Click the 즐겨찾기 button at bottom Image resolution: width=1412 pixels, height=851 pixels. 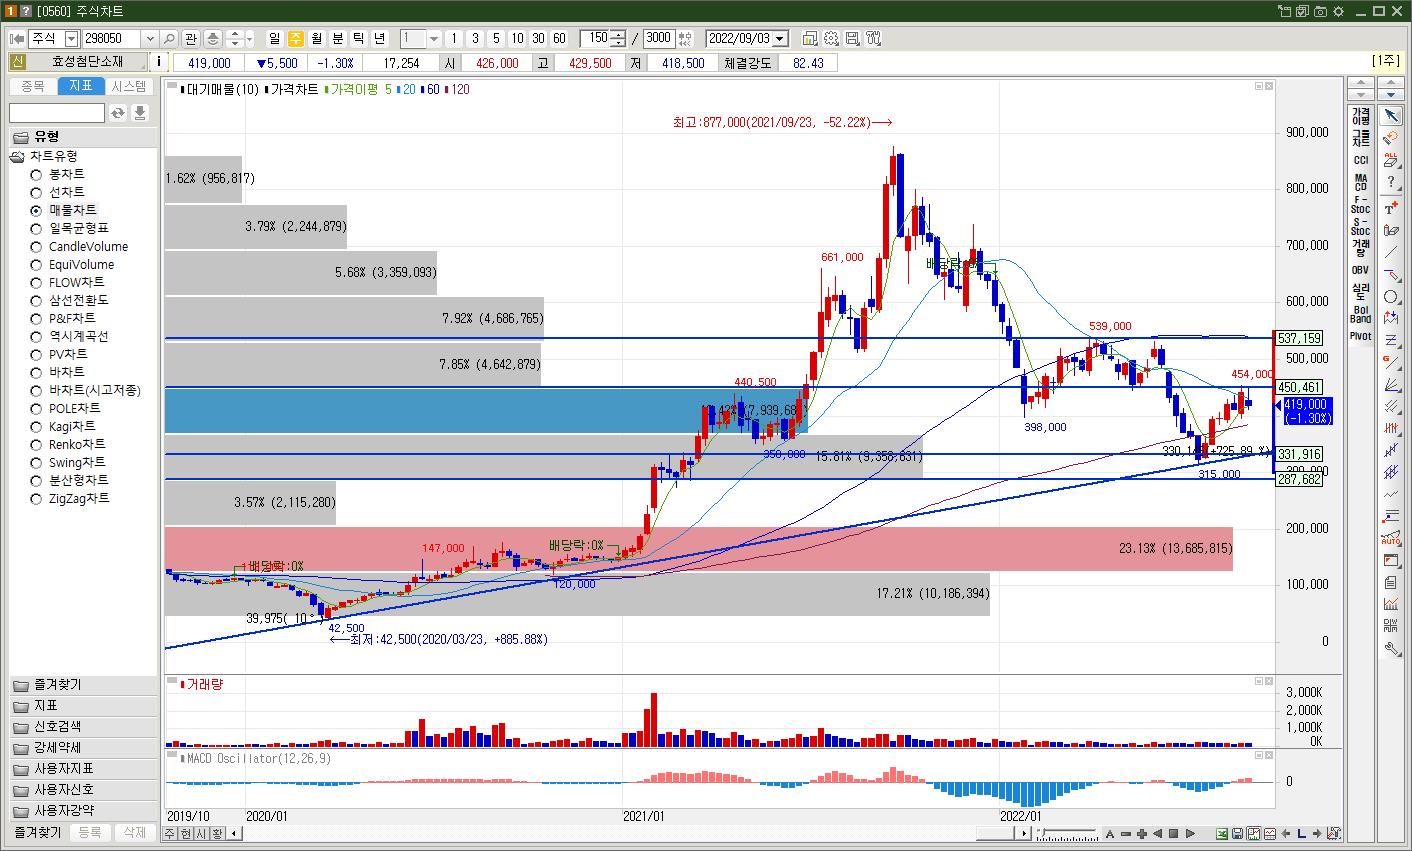37,832
